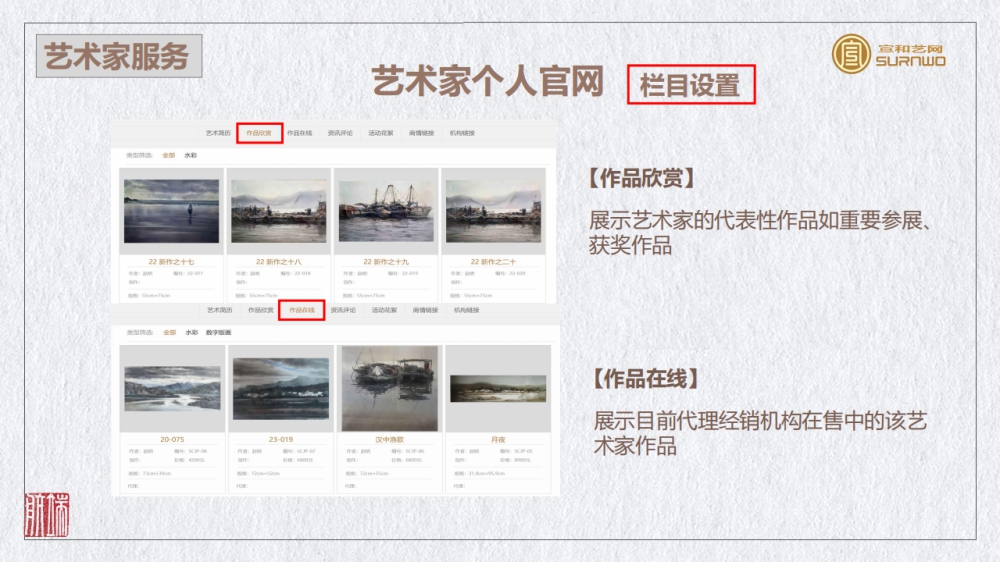This screenshot has height=562, width=1000.
Task: Click the 类型筛选 label beside 数字版画 filters
Action: click(140, 333)
